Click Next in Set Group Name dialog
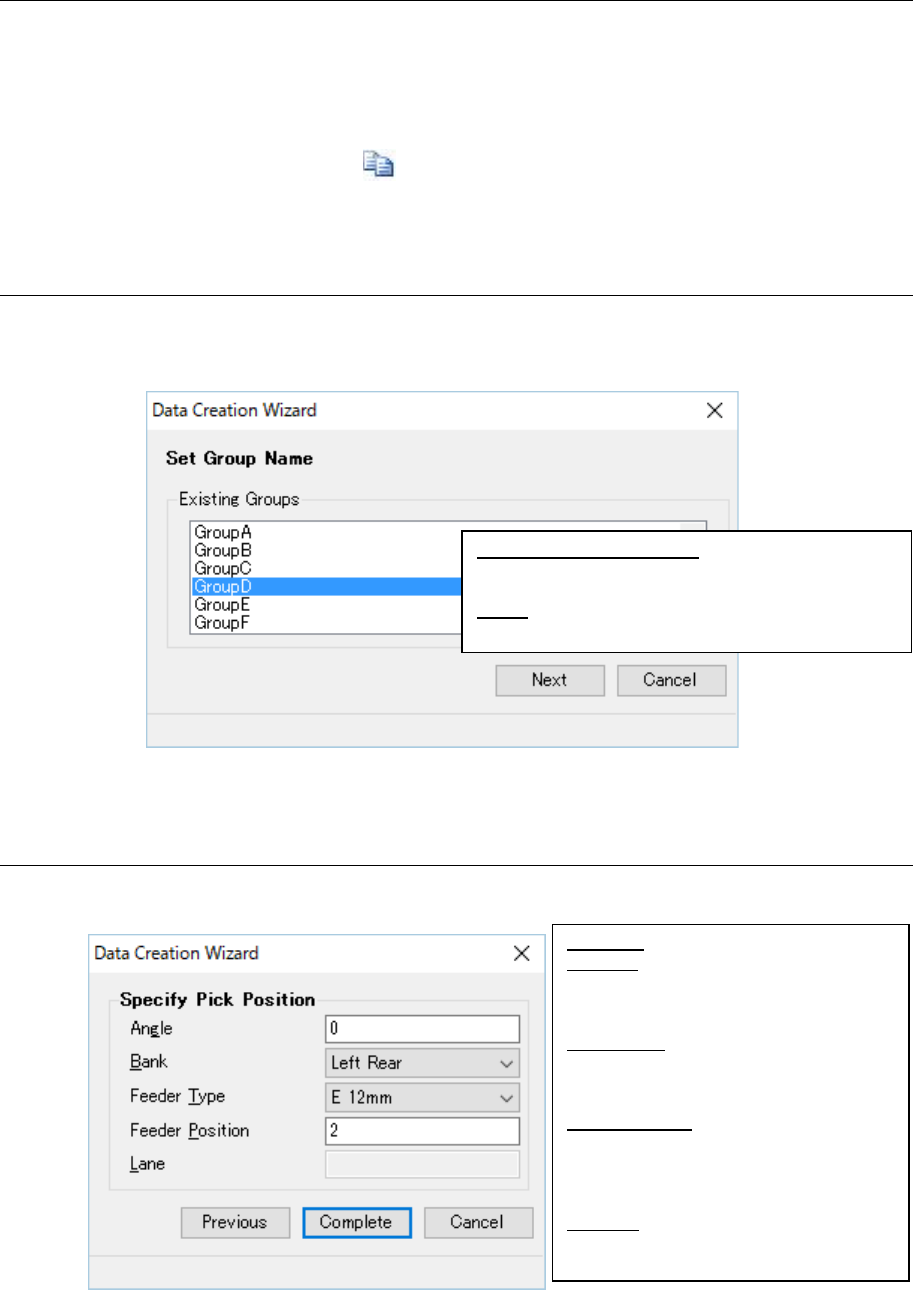Screen dimensions: 913x1290 click(x=550, y=680)
